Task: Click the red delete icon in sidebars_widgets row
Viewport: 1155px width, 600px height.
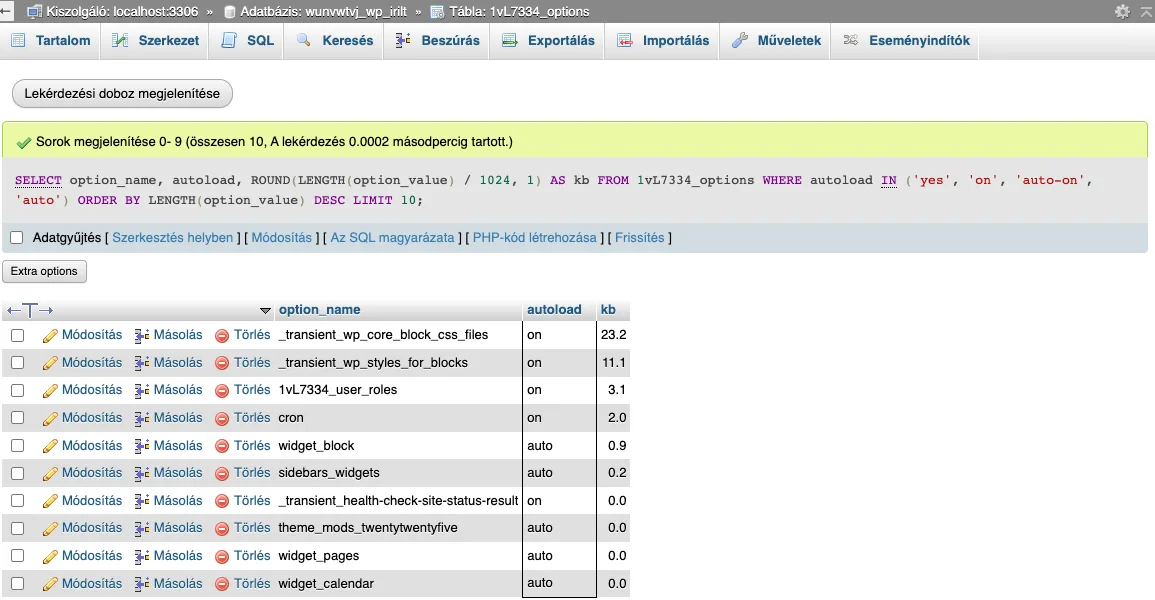Action: [222, 473]
